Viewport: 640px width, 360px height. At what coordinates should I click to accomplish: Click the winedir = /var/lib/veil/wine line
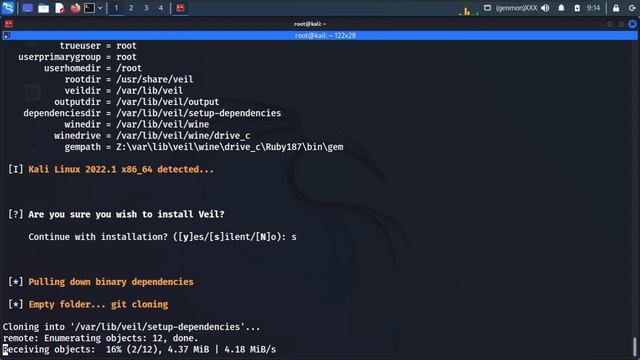pos(137,124)
